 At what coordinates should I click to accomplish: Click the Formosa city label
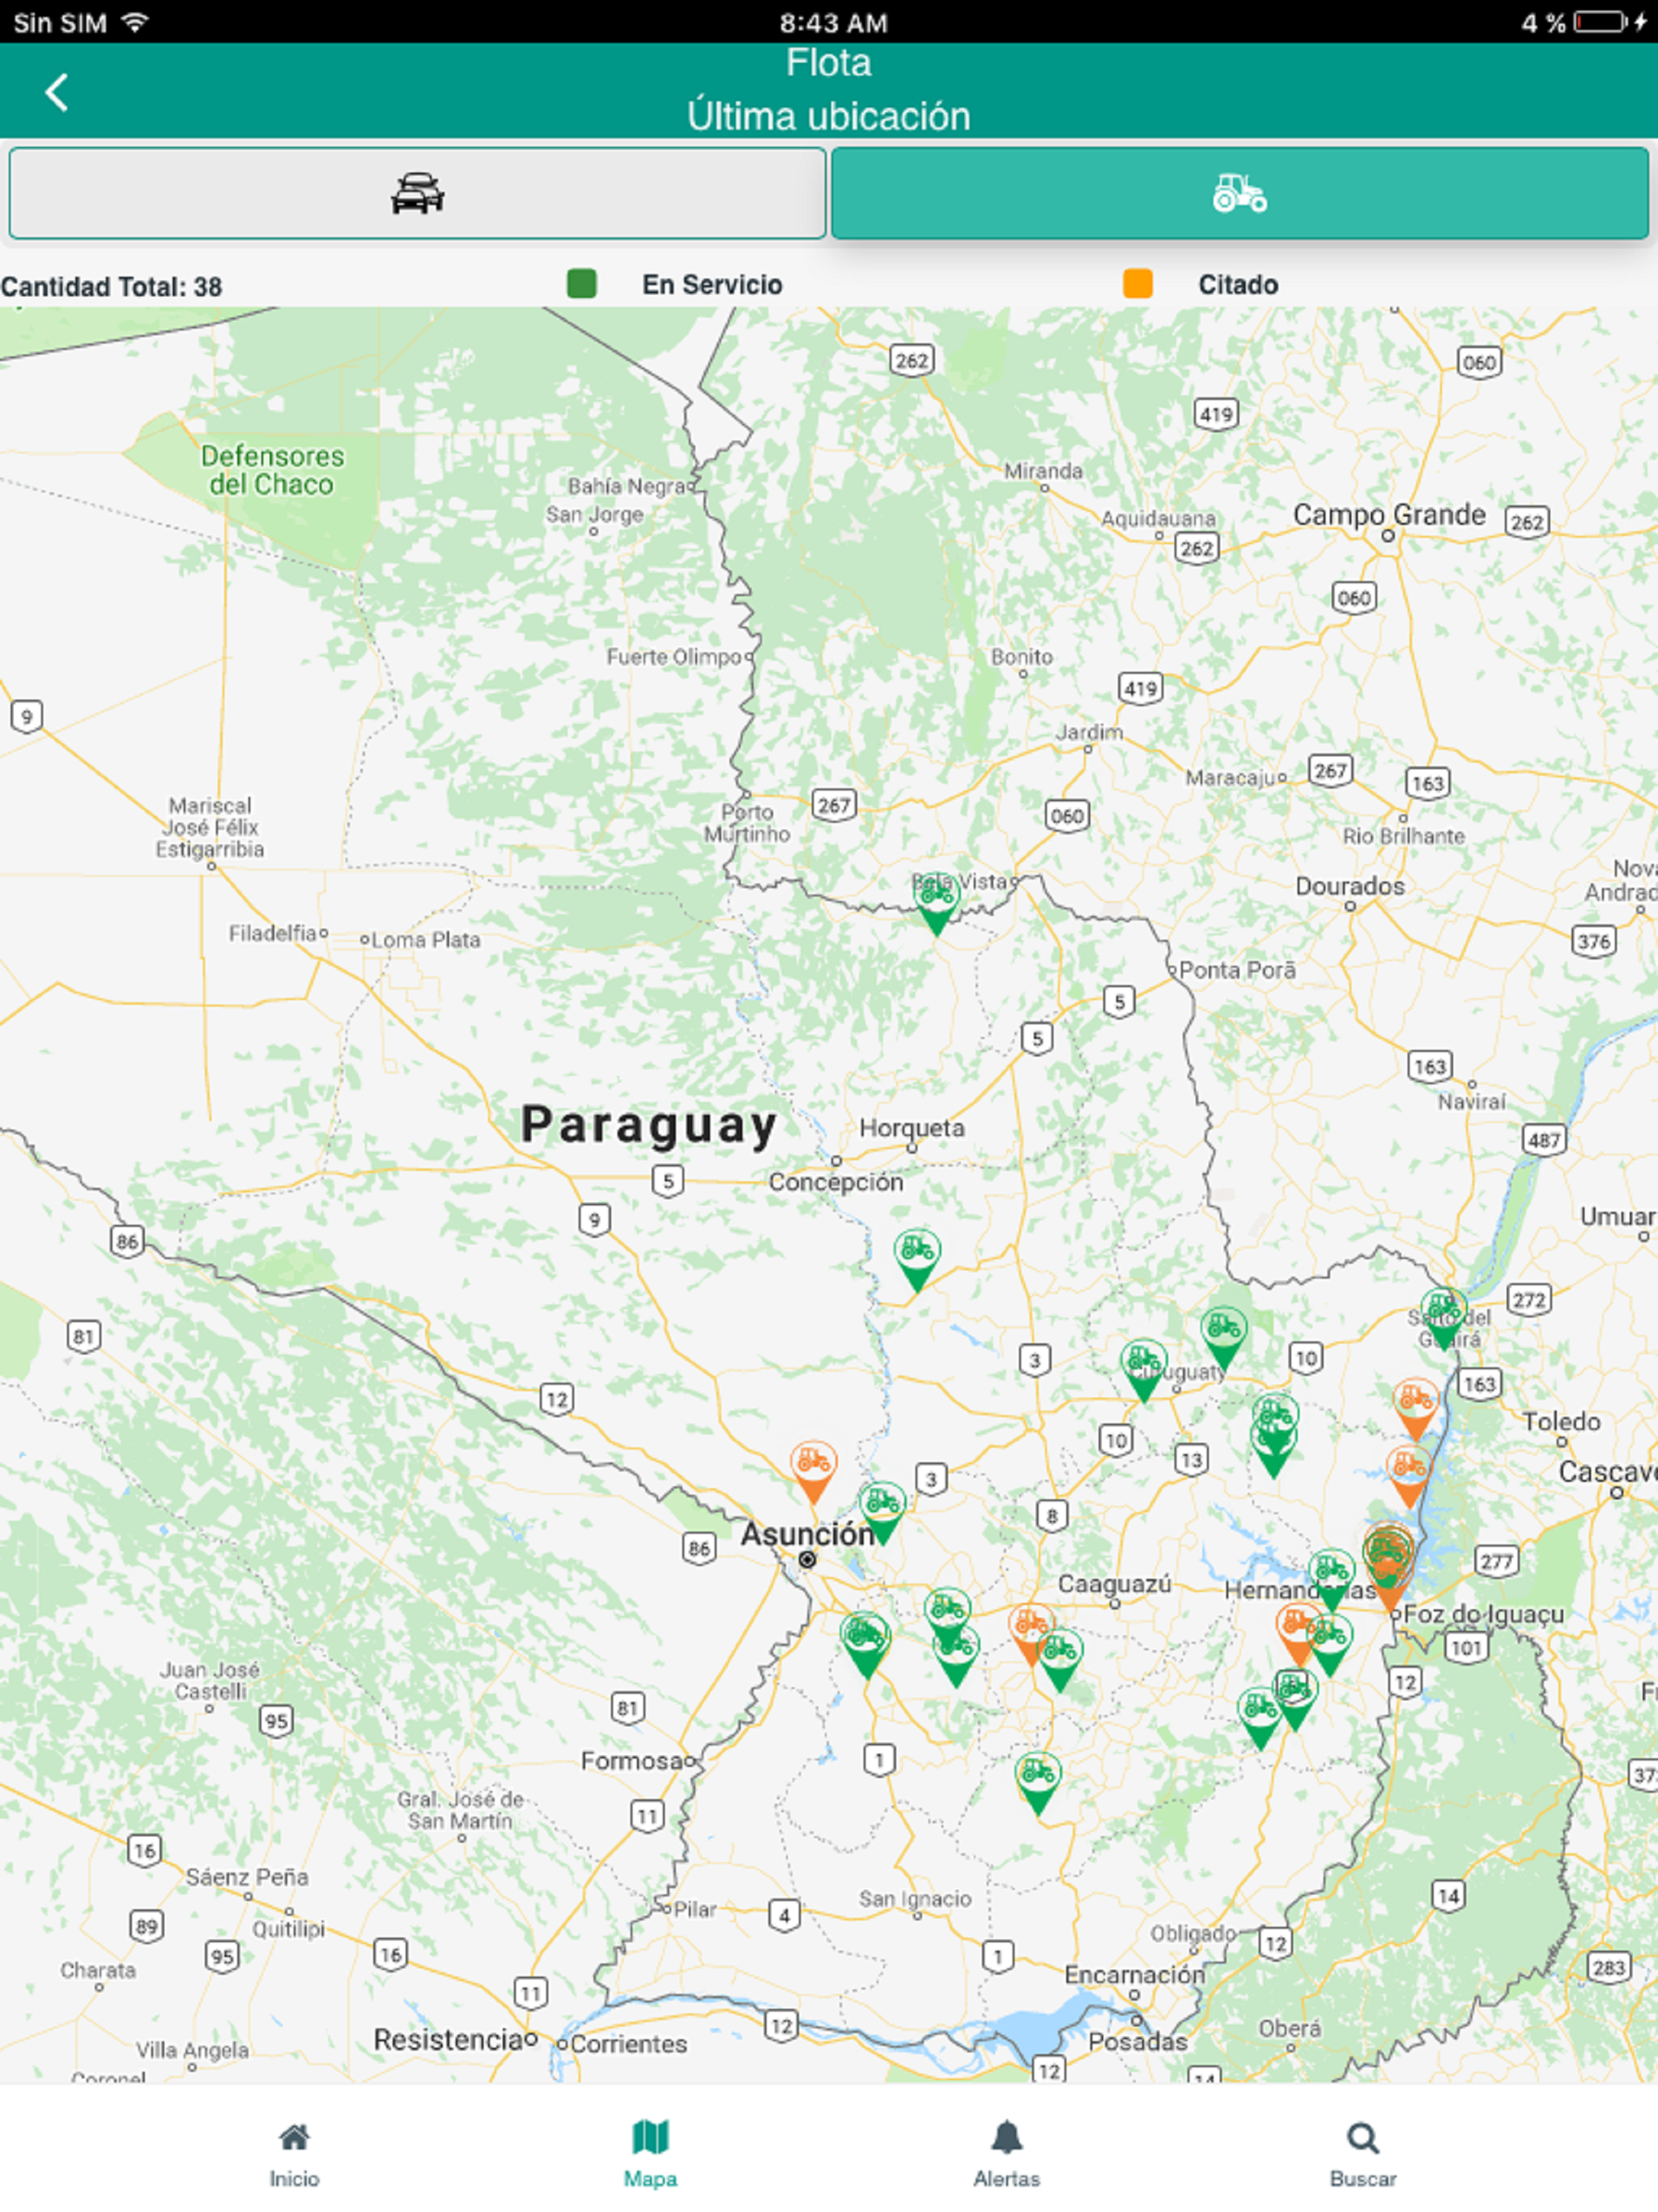coord(632,1761)
